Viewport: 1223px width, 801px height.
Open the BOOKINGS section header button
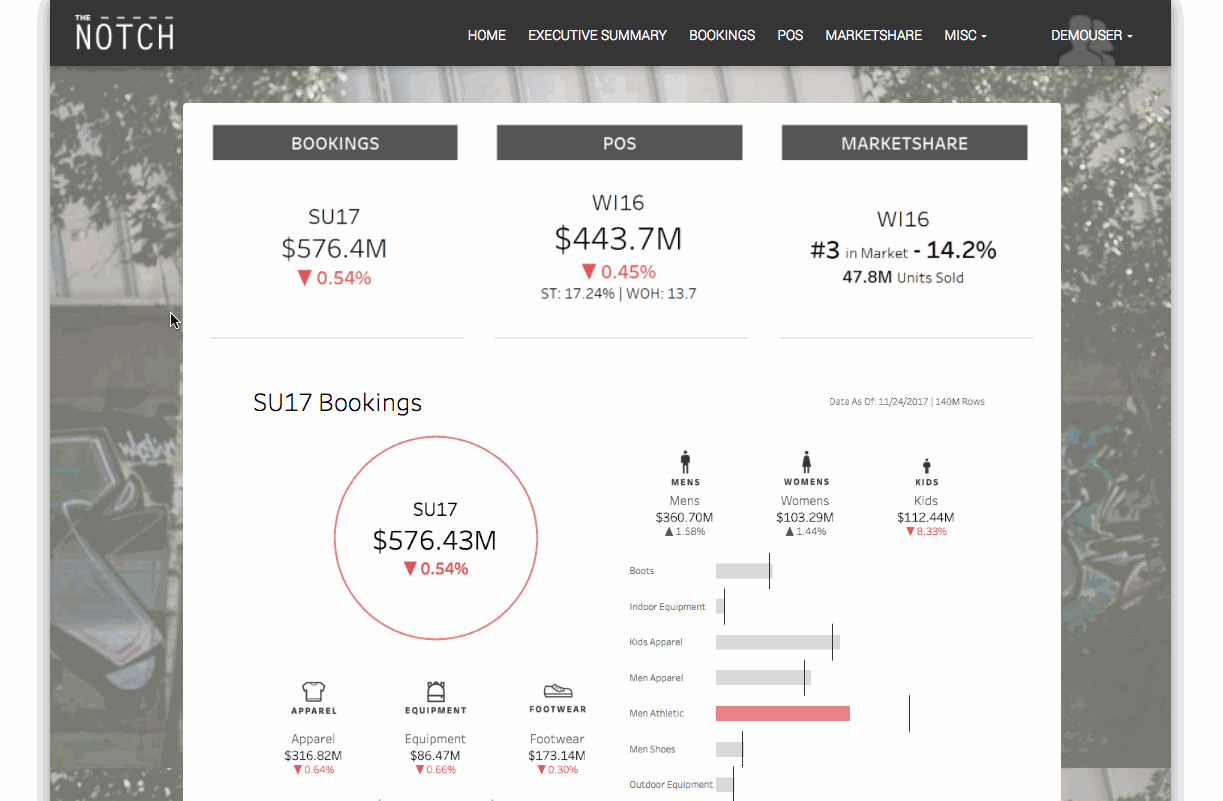334,142
